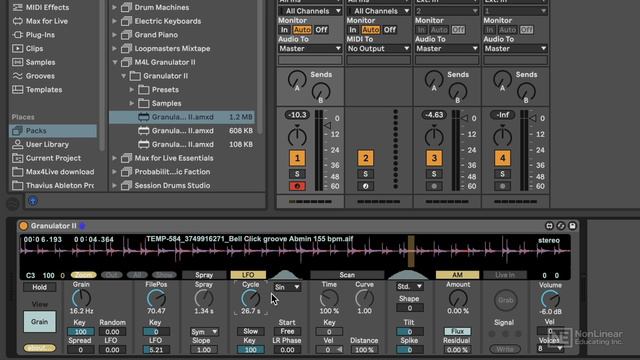Arm track 4 for recording
Image resolution: width=640 pixels, height=360 pixels.
point(502,186)
